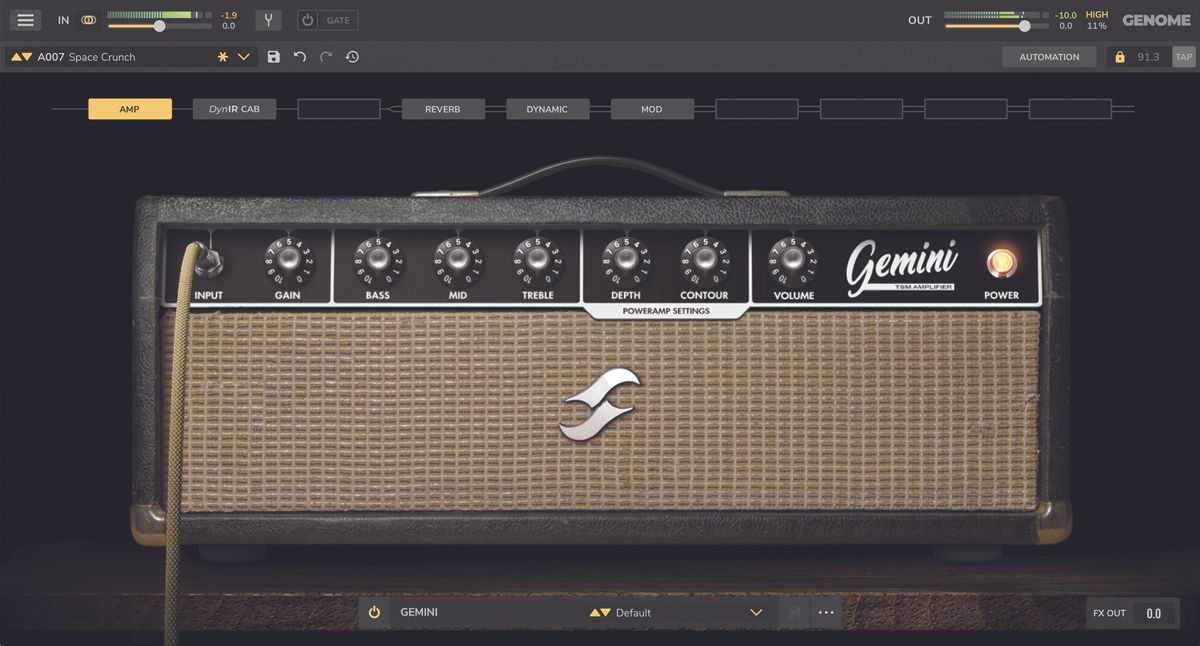Click the lock icon next to the tempo
1200x646 pixels.
coord(1120,57)
